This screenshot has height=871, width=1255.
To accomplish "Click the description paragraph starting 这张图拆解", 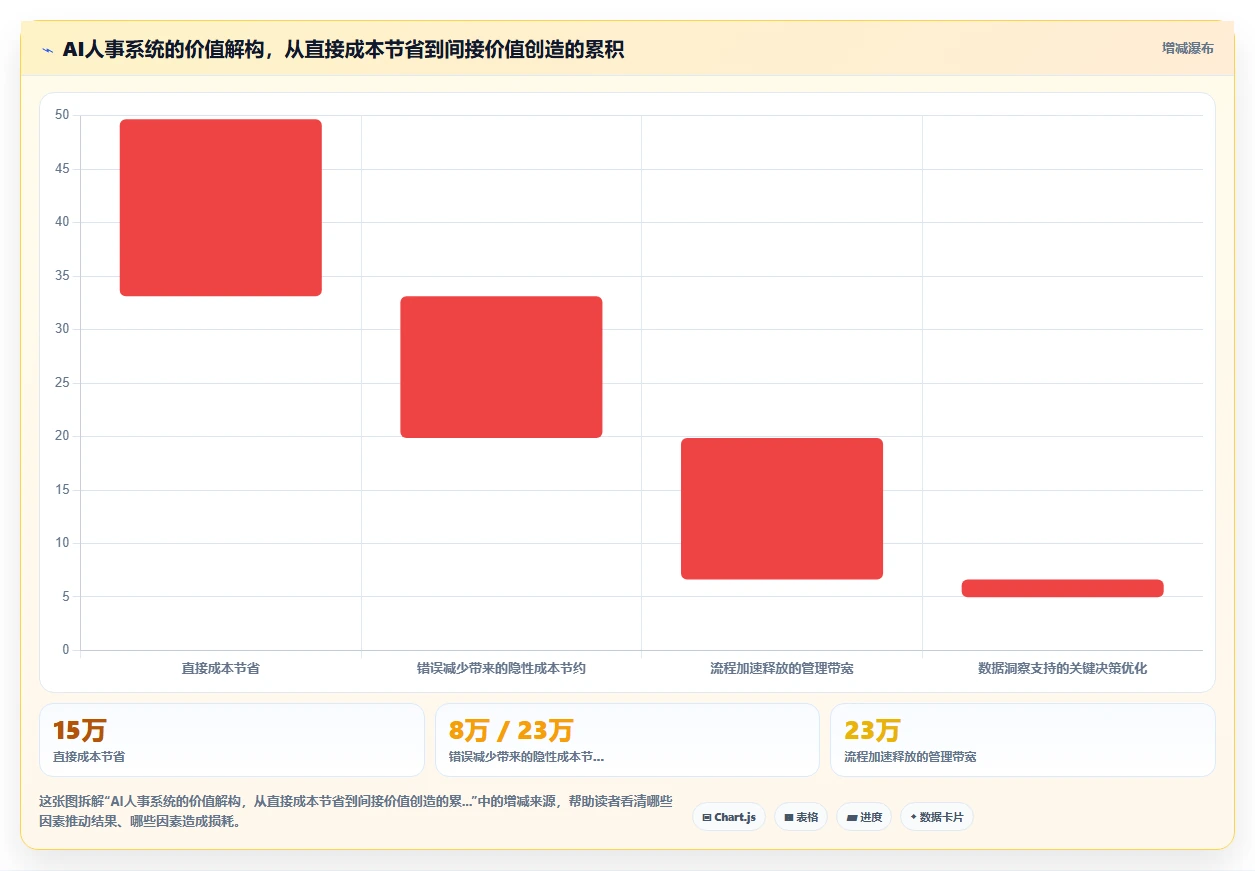I will pos(355,812).
